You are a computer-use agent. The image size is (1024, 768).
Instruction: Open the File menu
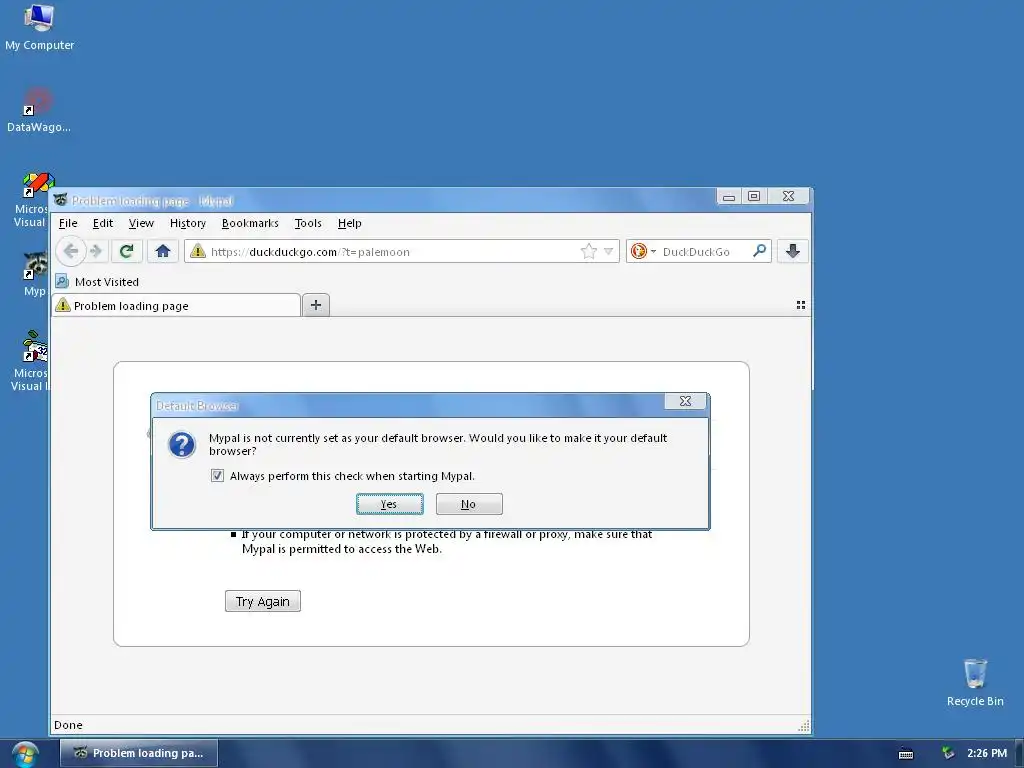68,223
